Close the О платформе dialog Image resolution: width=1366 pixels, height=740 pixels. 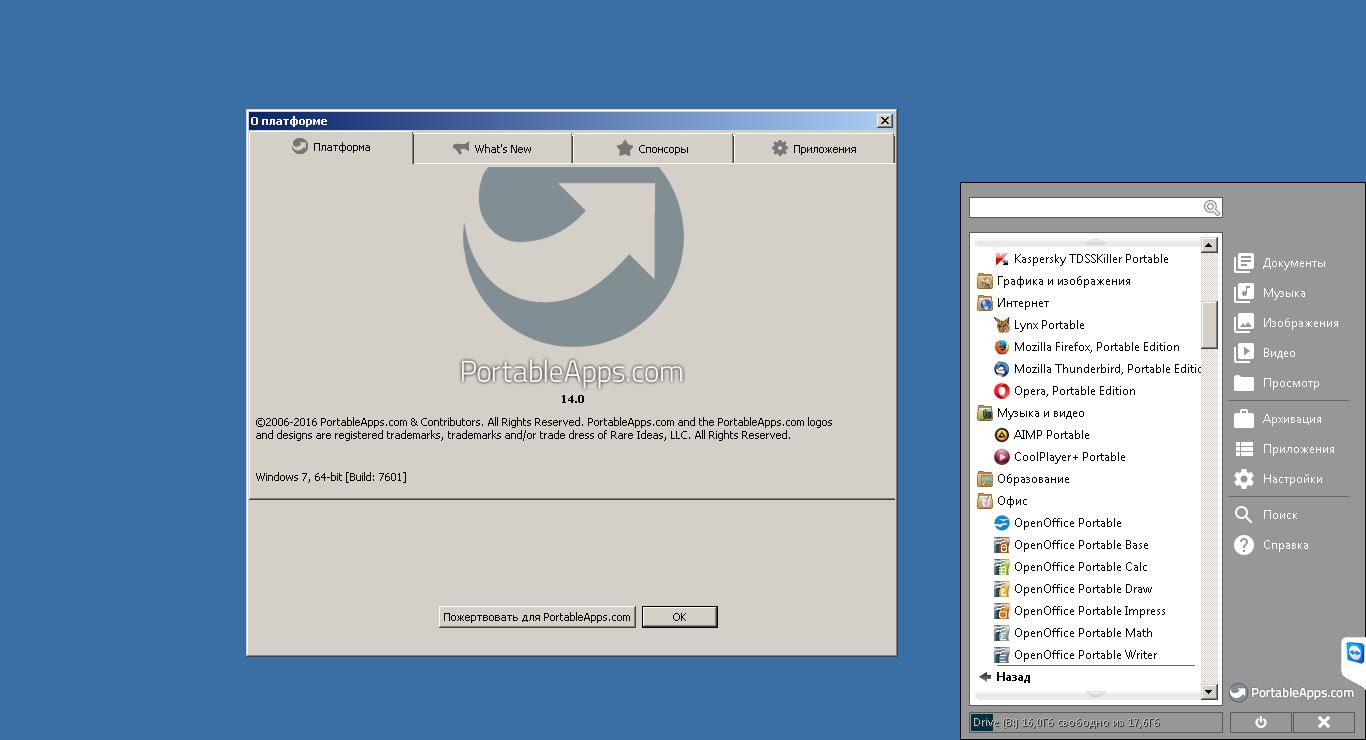884,120
